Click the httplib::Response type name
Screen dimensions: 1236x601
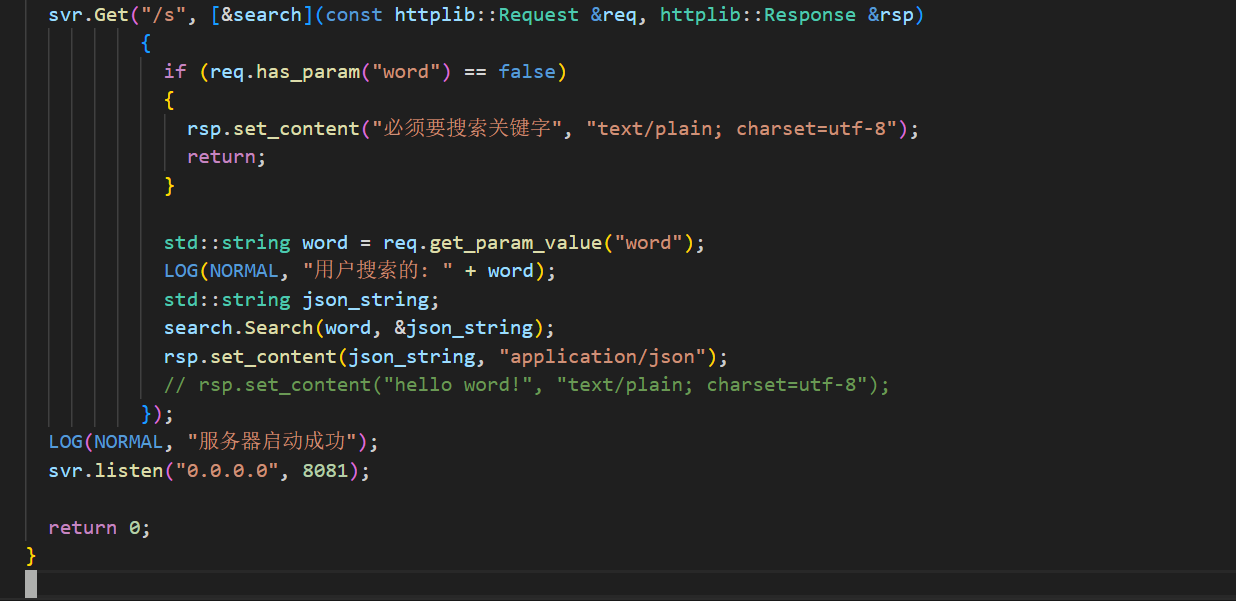pos(758,15)
